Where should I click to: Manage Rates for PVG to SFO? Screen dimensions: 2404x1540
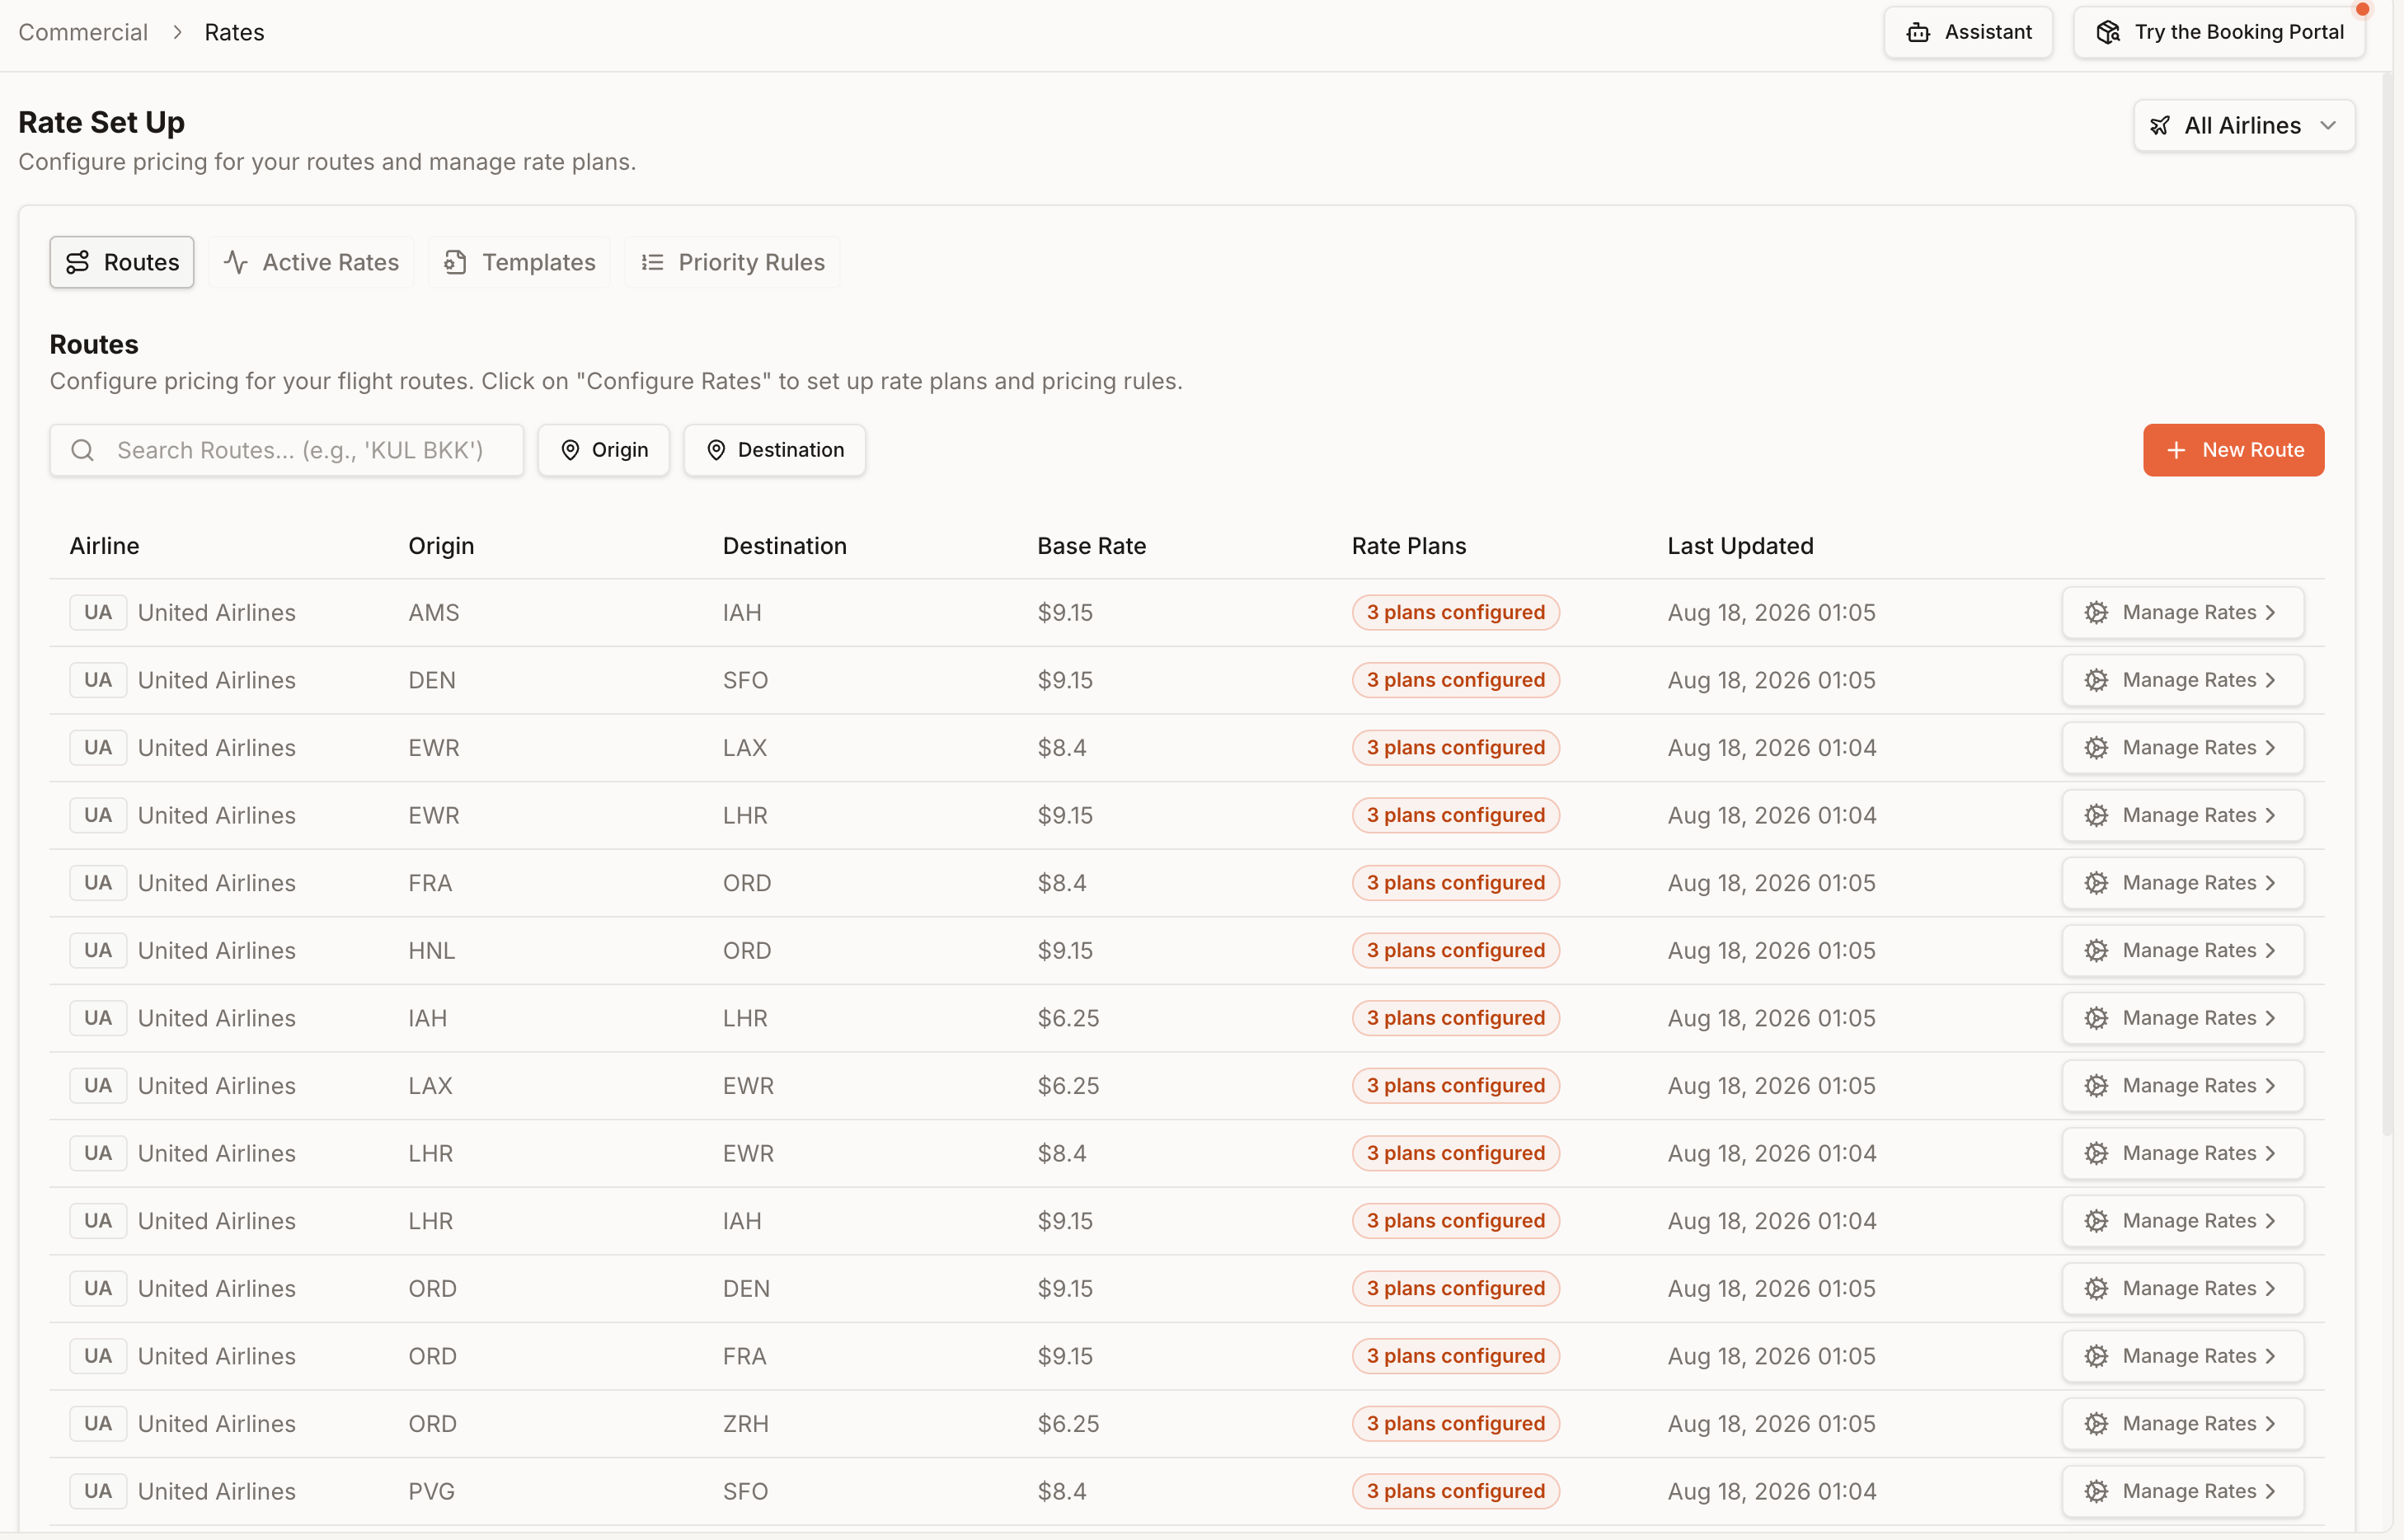tap(2183, 1491)
